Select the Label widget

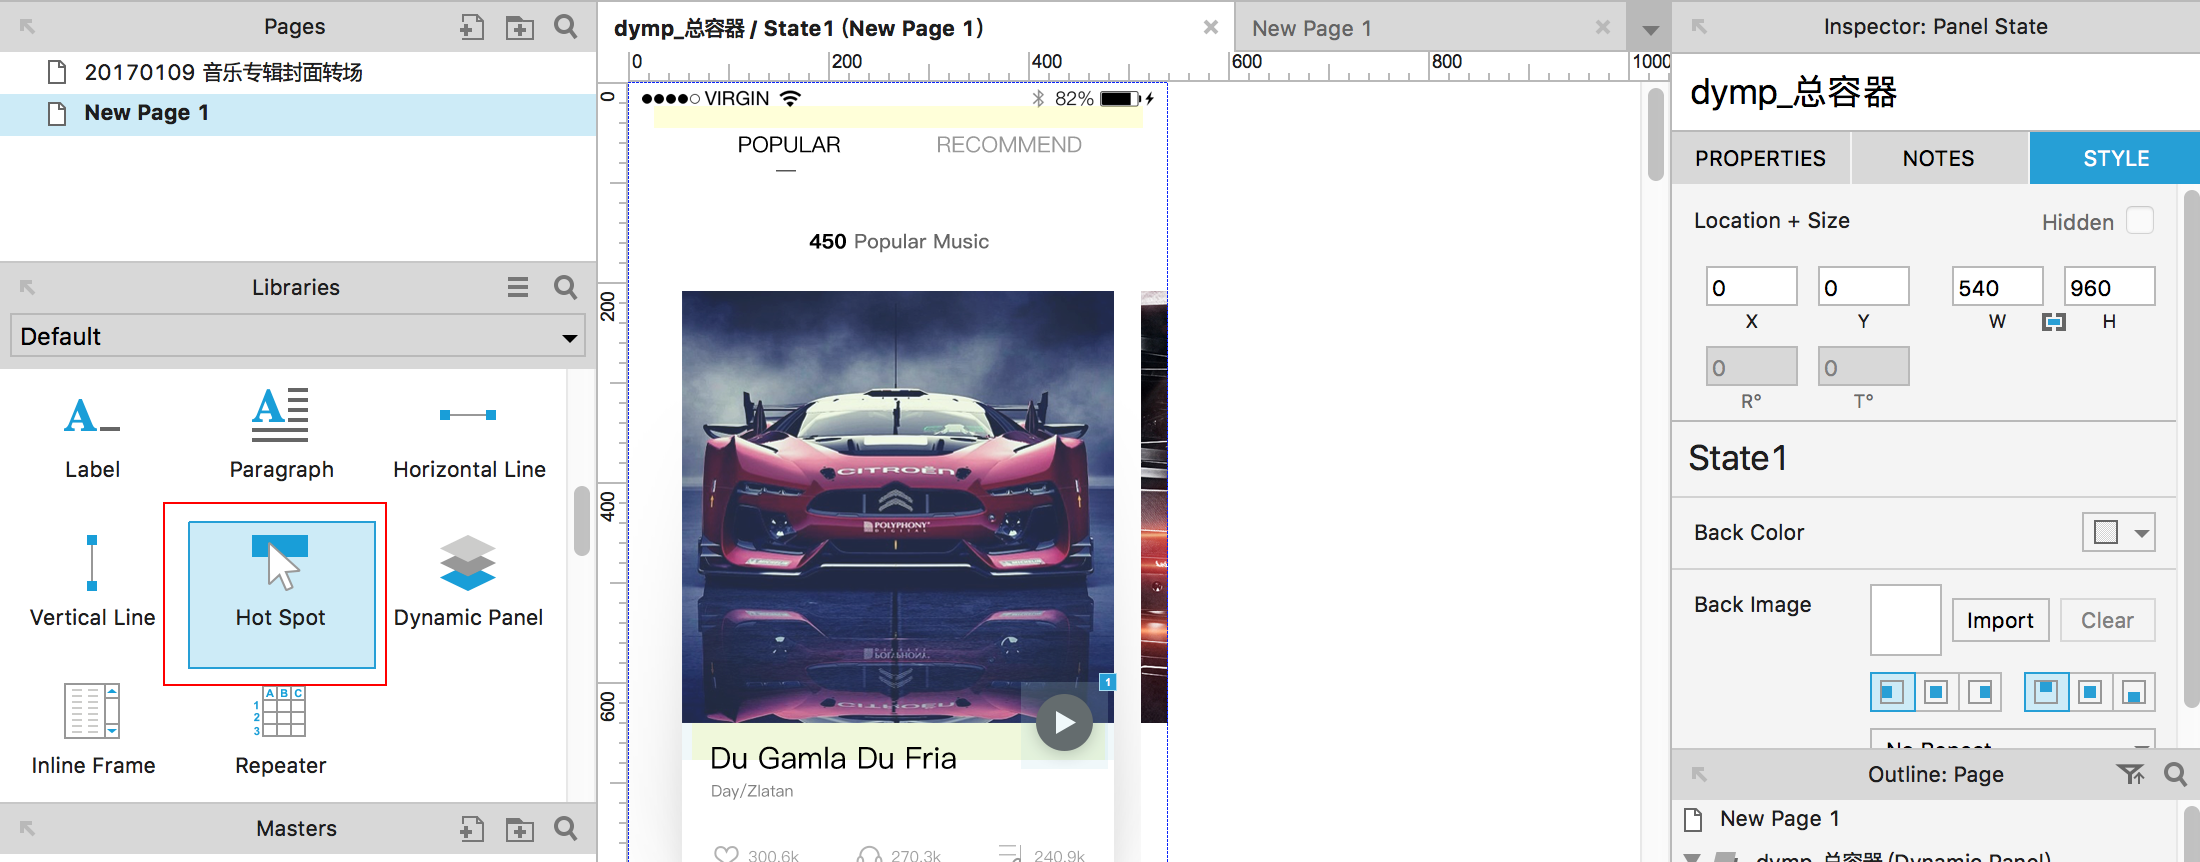pyautogui.click(x=92, y=435)
